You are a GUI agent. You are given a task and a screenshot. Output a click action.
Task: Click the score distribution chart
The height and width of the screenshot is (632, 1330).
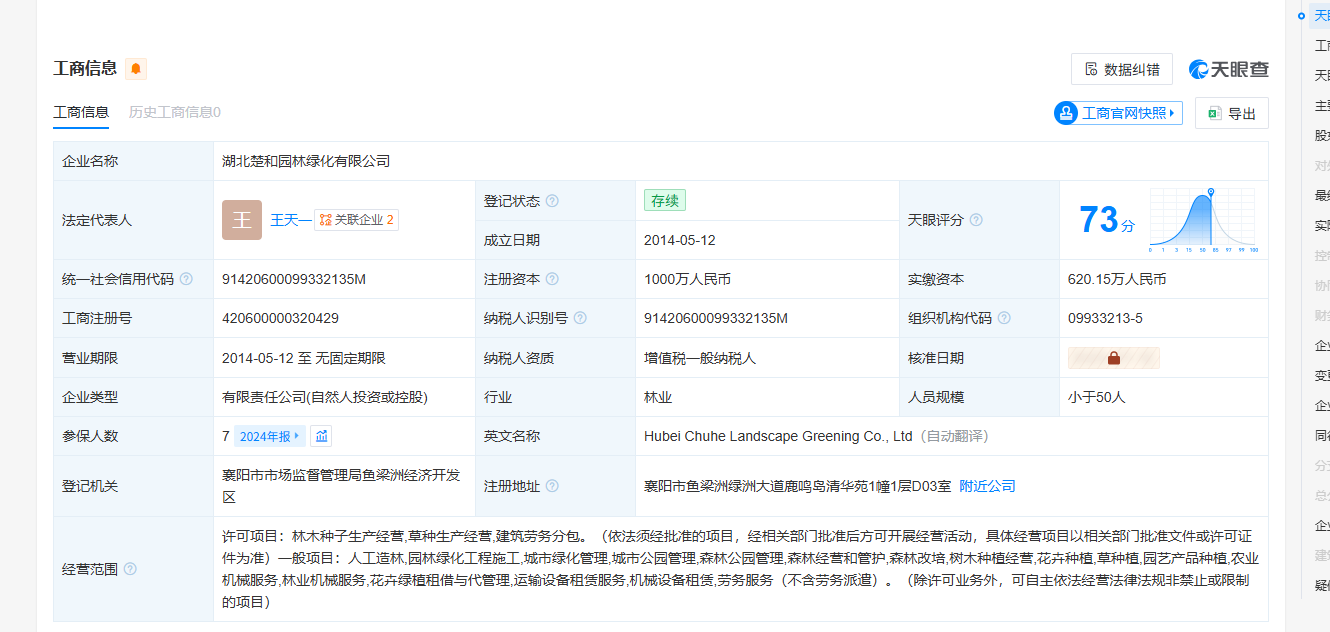click(1204, 220)
